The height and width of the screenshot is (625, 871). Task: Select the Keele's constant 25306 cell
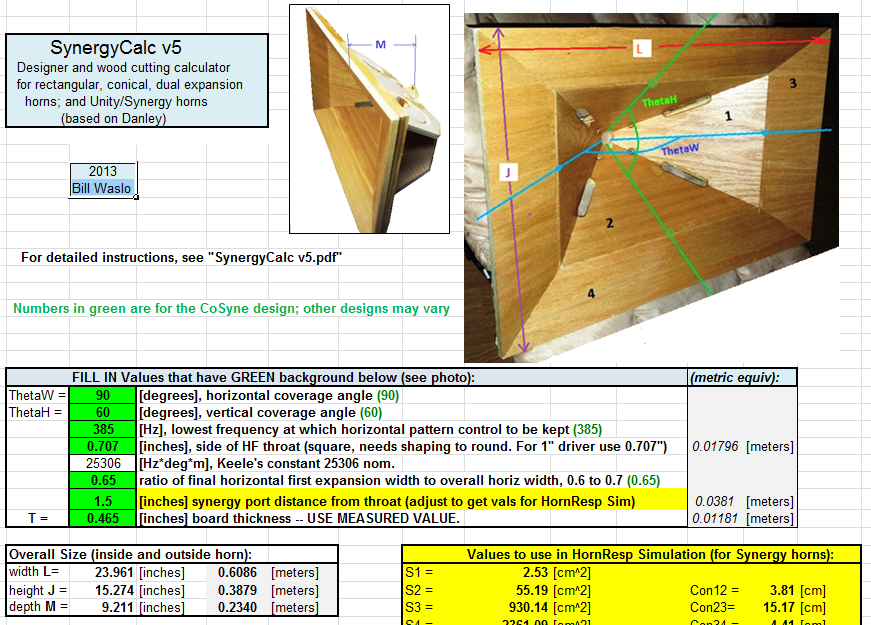click(x=102, y=463)
